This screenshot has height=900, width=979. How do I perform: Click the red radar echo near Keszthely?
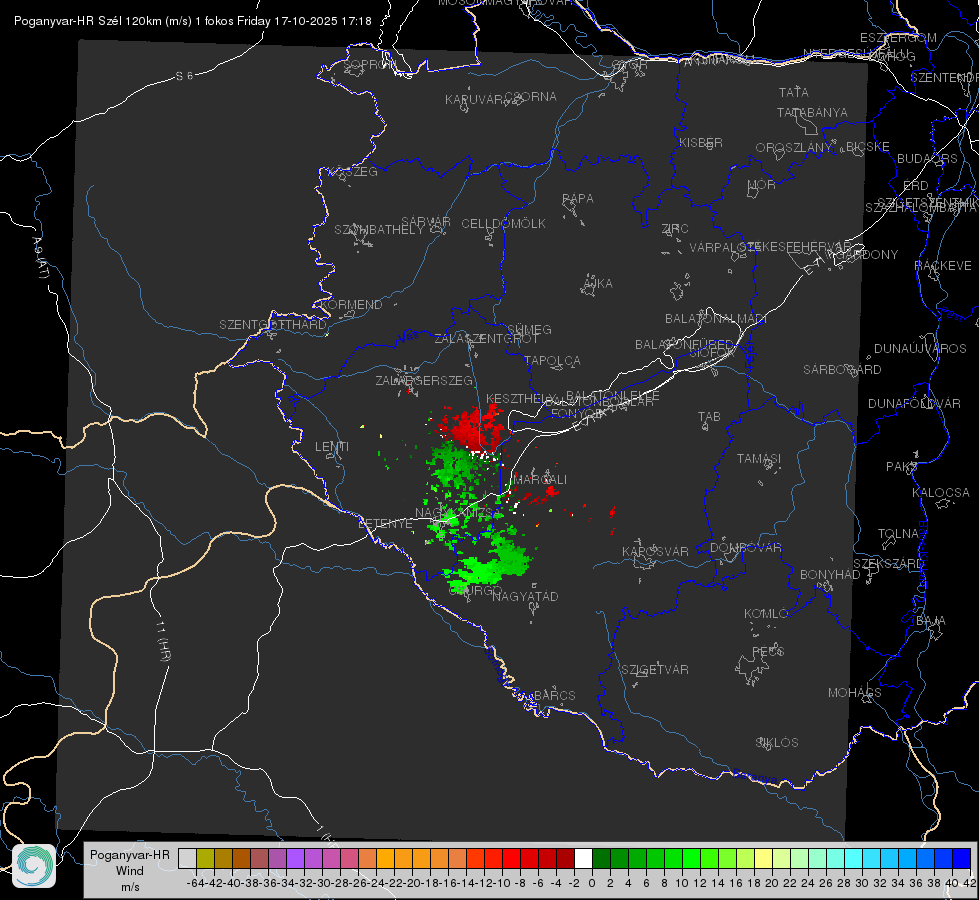(x=473, y=428)
